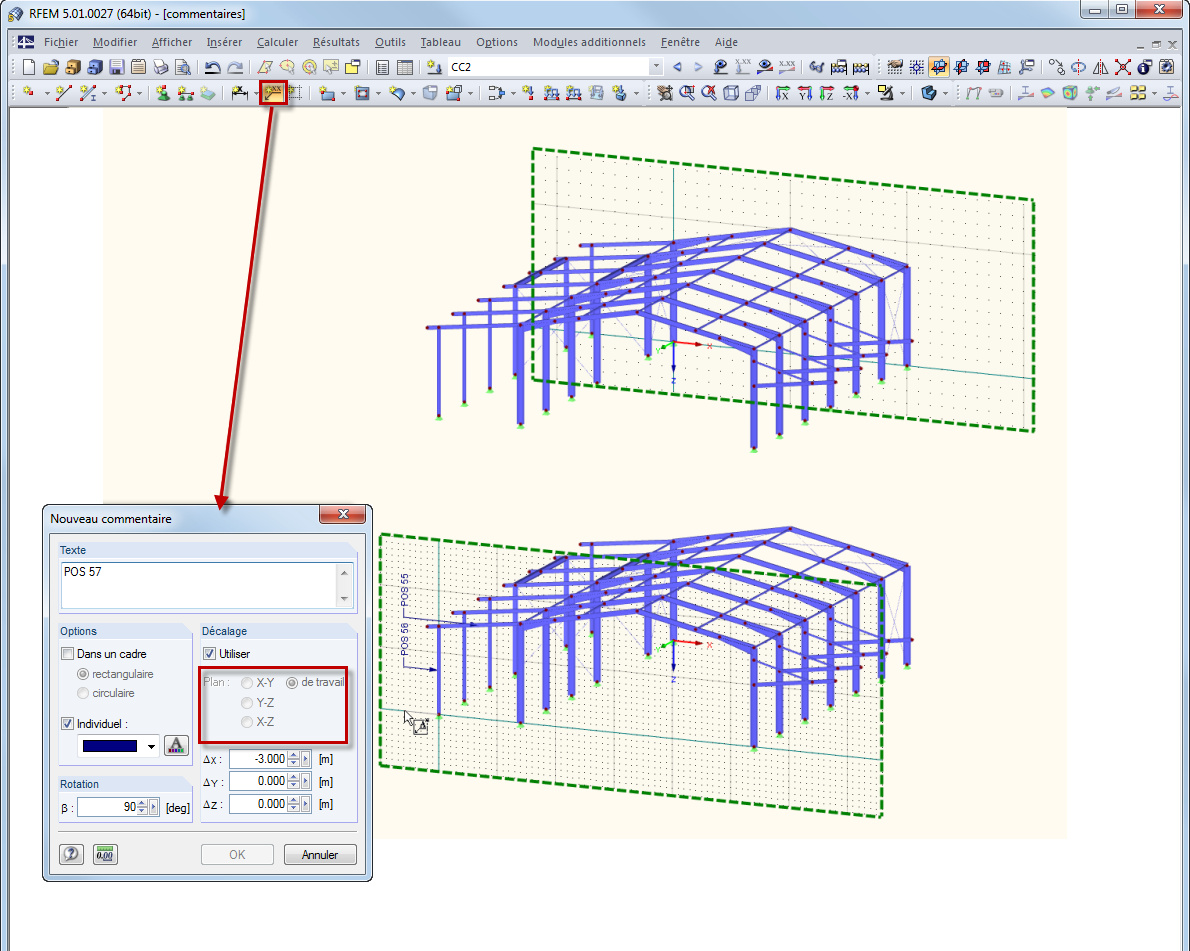This screenshot has height=951, width=1190.
Task: Close the Nouveau commentaire dialog
Action: tap(342, 515)
